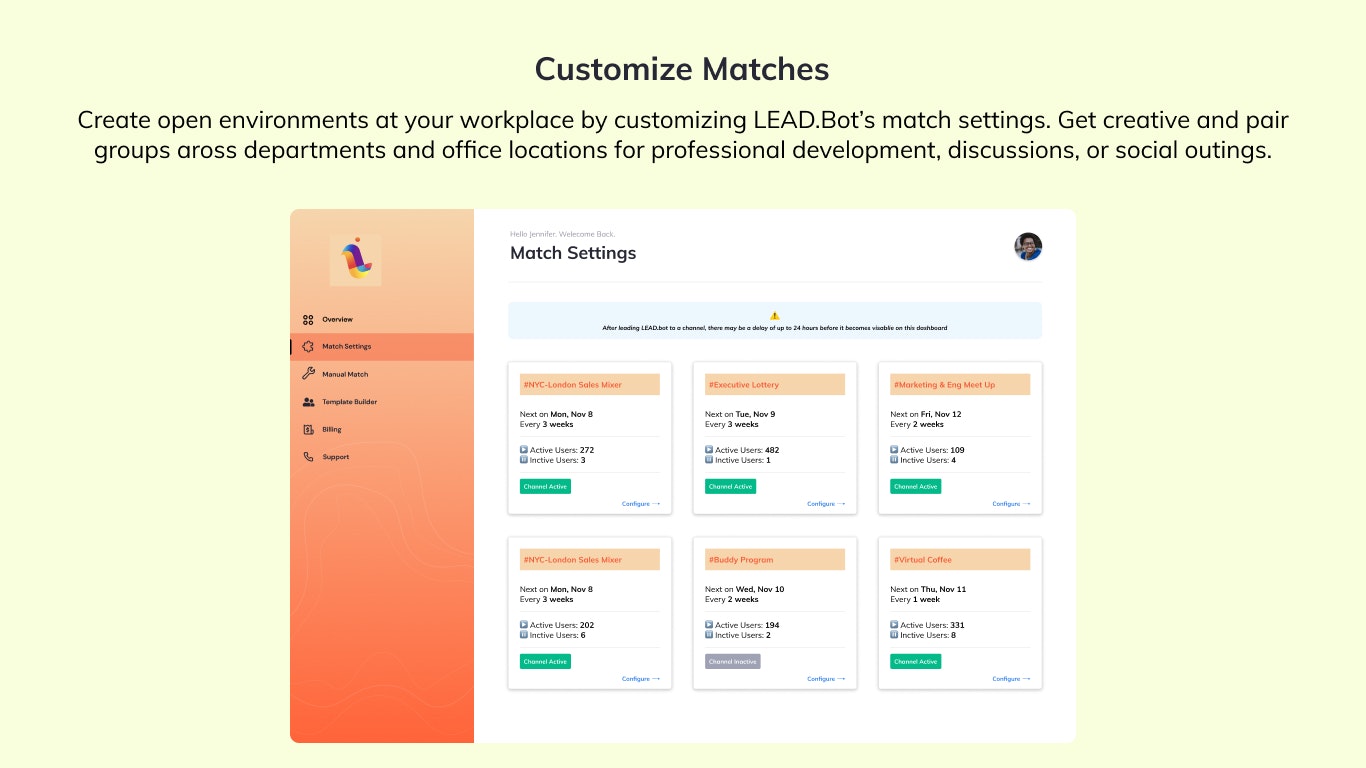Click "Every 1 week" in Virtual Coffee card

pos(915,600)
